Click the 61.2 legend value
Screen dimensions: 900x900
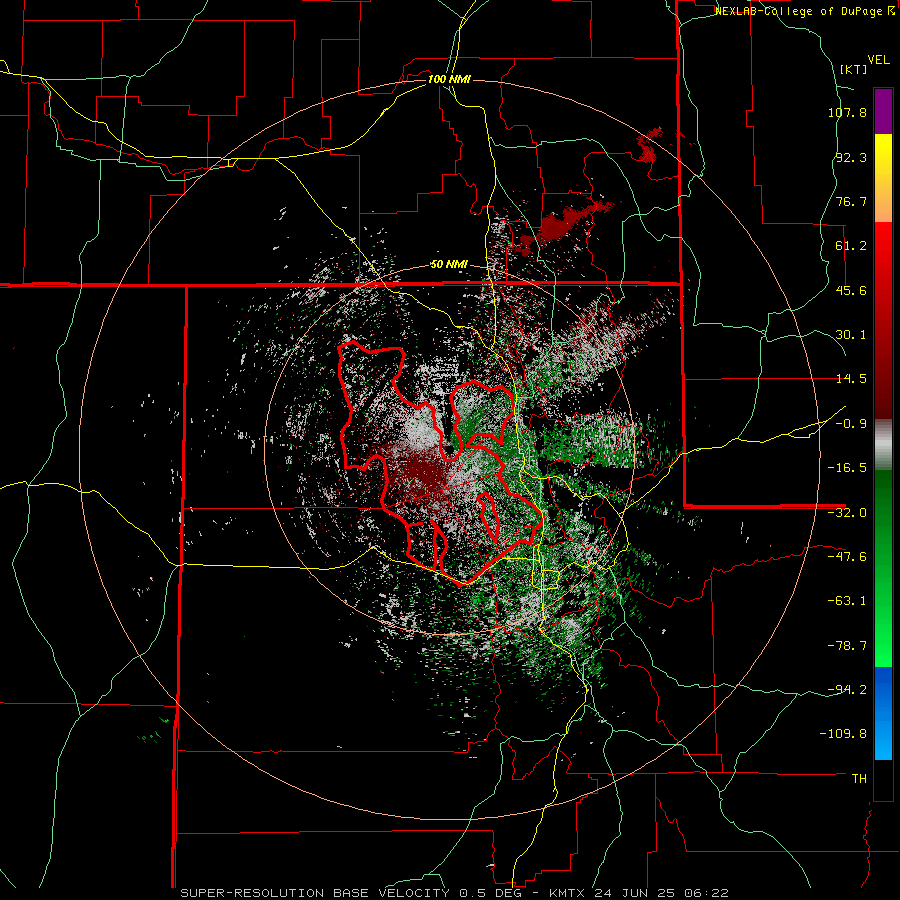851,246
